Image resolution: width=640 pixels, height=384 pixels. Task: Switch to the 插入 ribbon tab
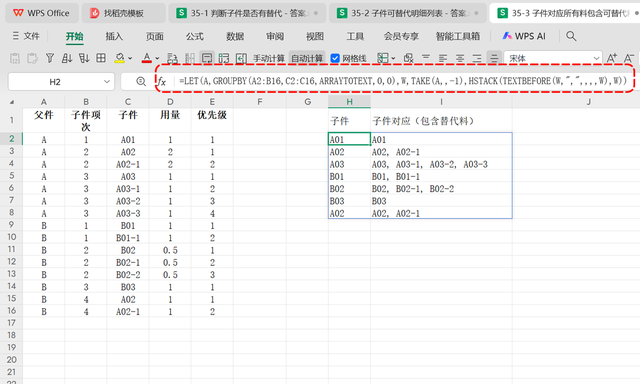click(114, 36)
